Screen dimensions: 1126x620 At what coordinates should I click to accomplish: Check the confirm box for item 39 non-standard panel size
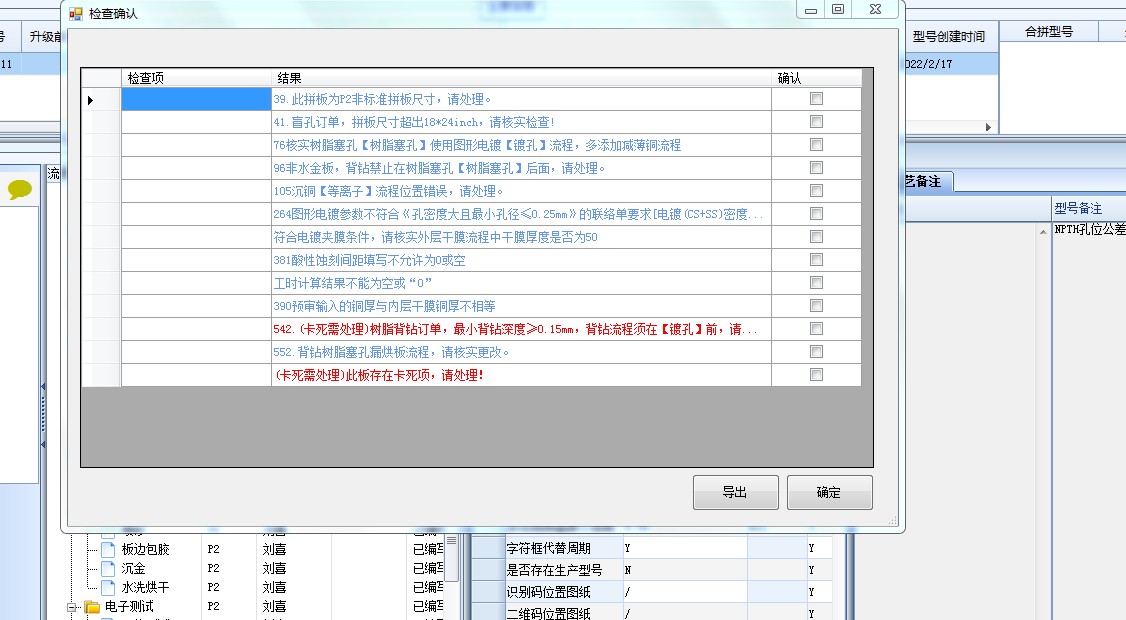coord(816,99)
